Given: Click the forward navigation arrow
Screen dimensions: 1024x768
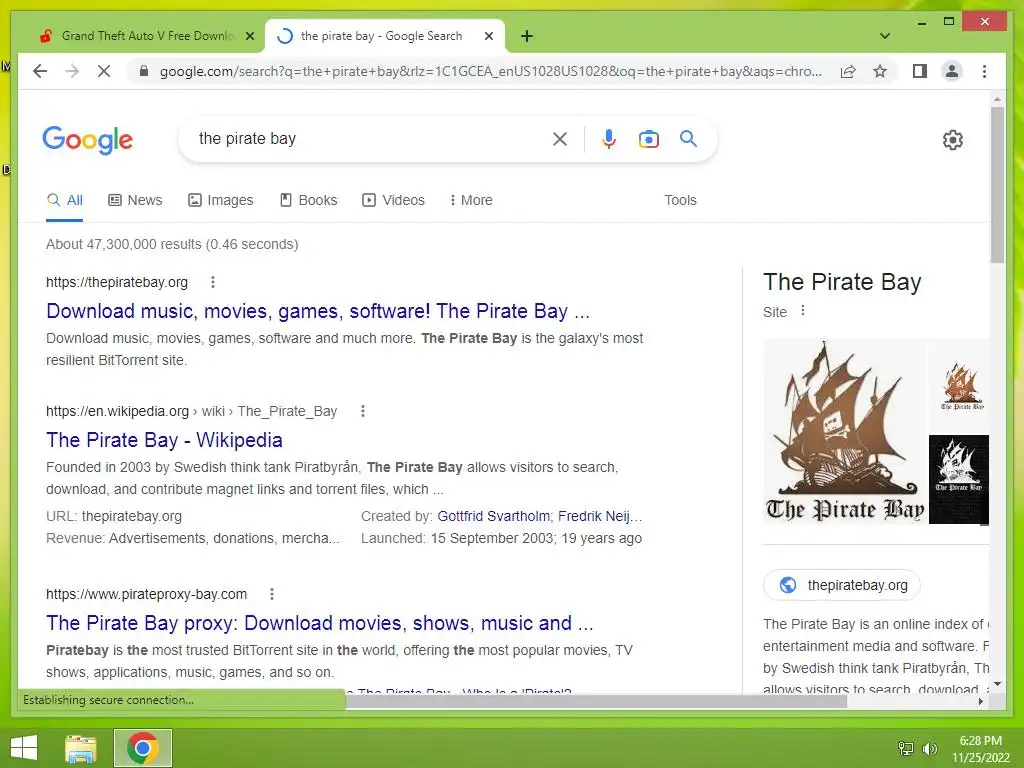Looking at the screenshot, I should point(72,71).
